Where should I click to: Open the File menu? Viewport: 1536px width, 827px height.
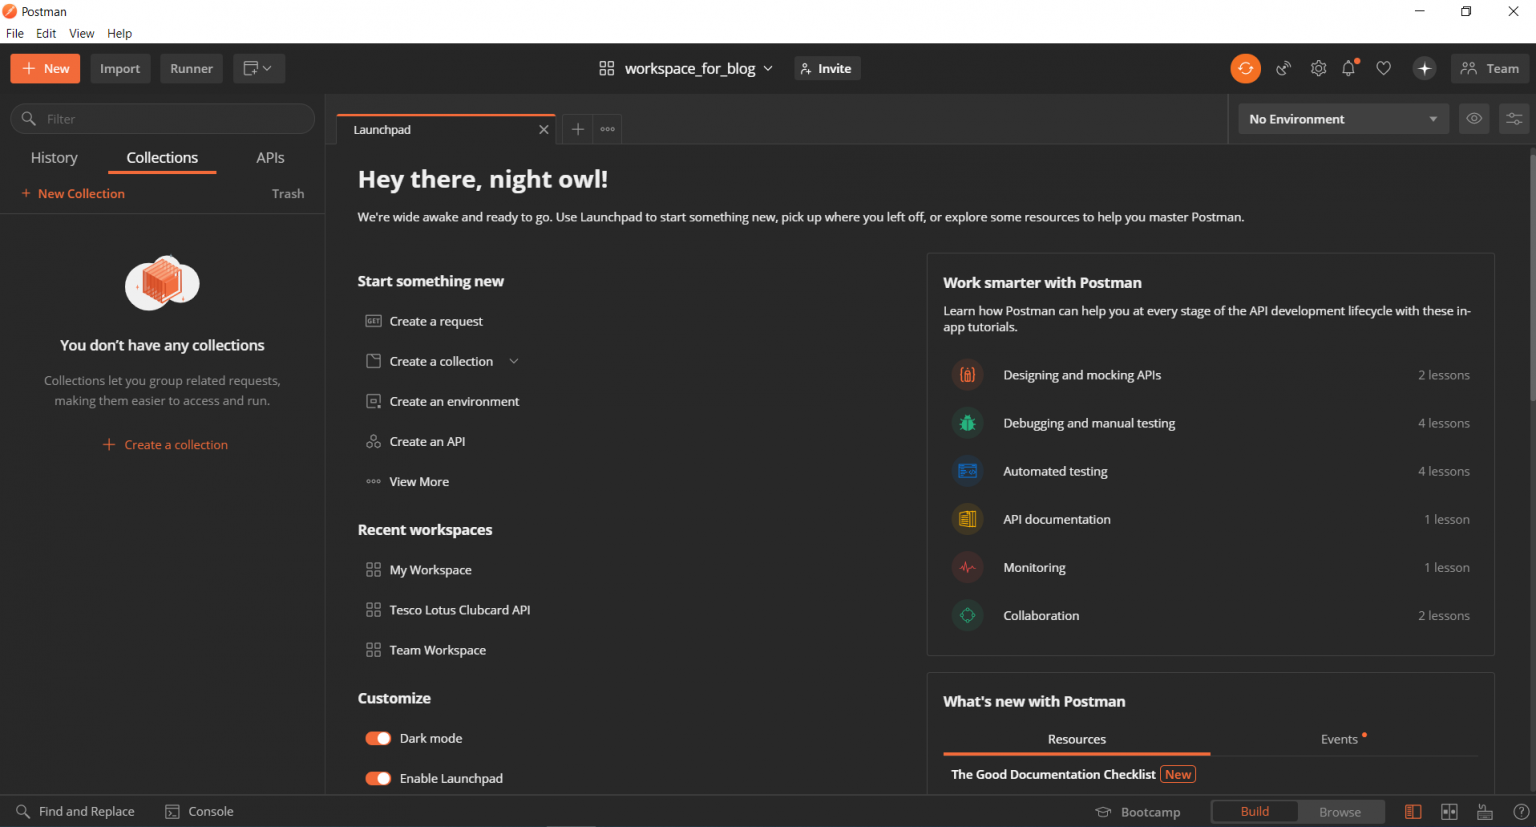click(x=15, y=33)
